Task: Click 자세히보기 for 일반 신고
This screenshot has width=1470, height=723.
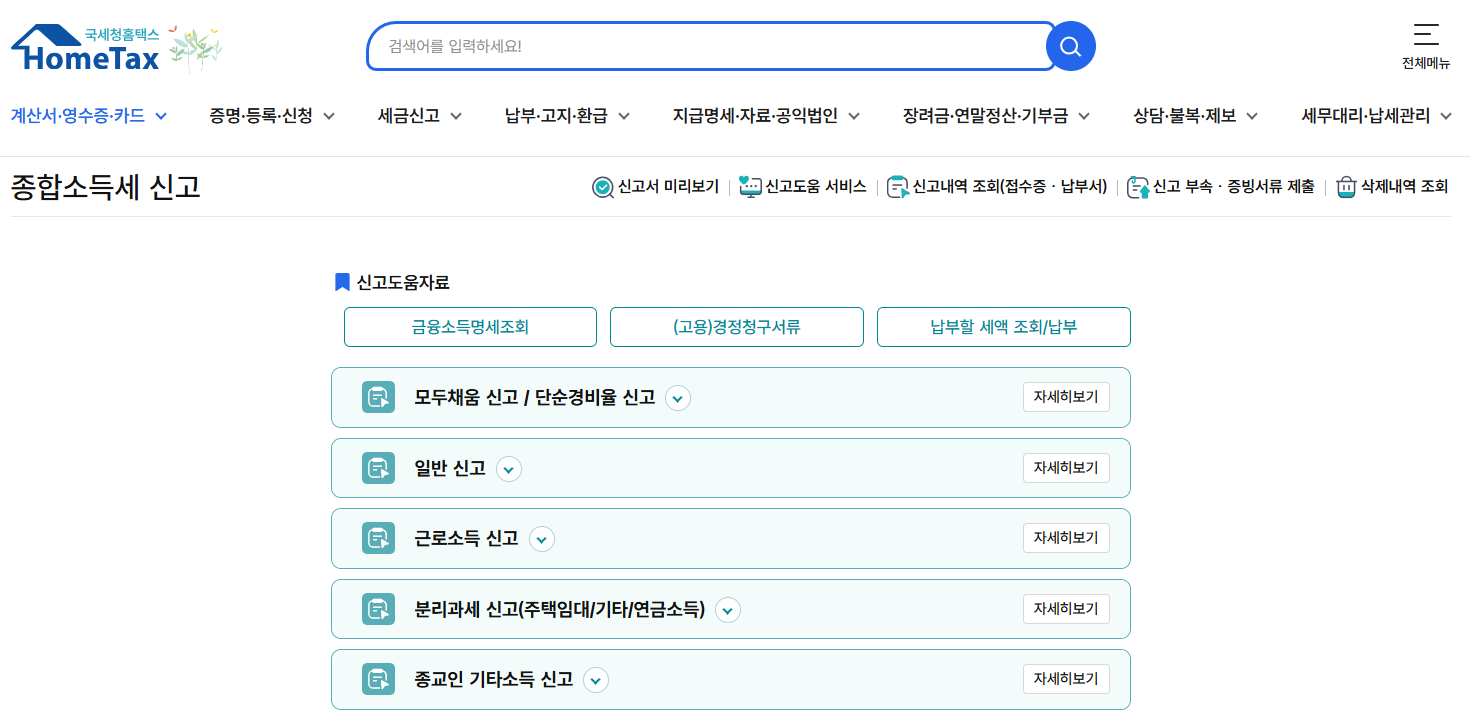Action: pos(1066,468)
